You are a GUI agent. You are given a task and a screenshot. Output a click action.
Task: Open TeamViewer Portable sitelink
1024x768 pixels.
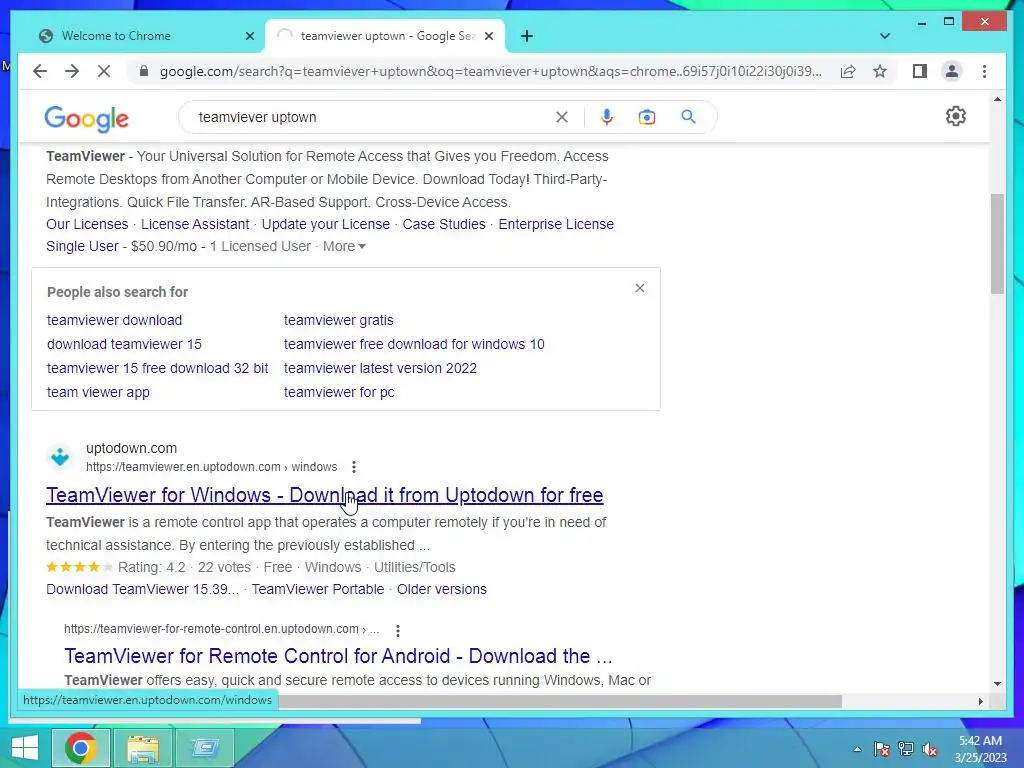(x=318, y=589)
